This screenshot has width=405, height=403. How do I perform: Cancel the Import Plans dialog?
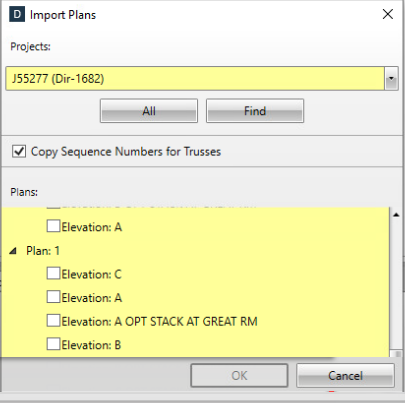click(x=345, y=376)
